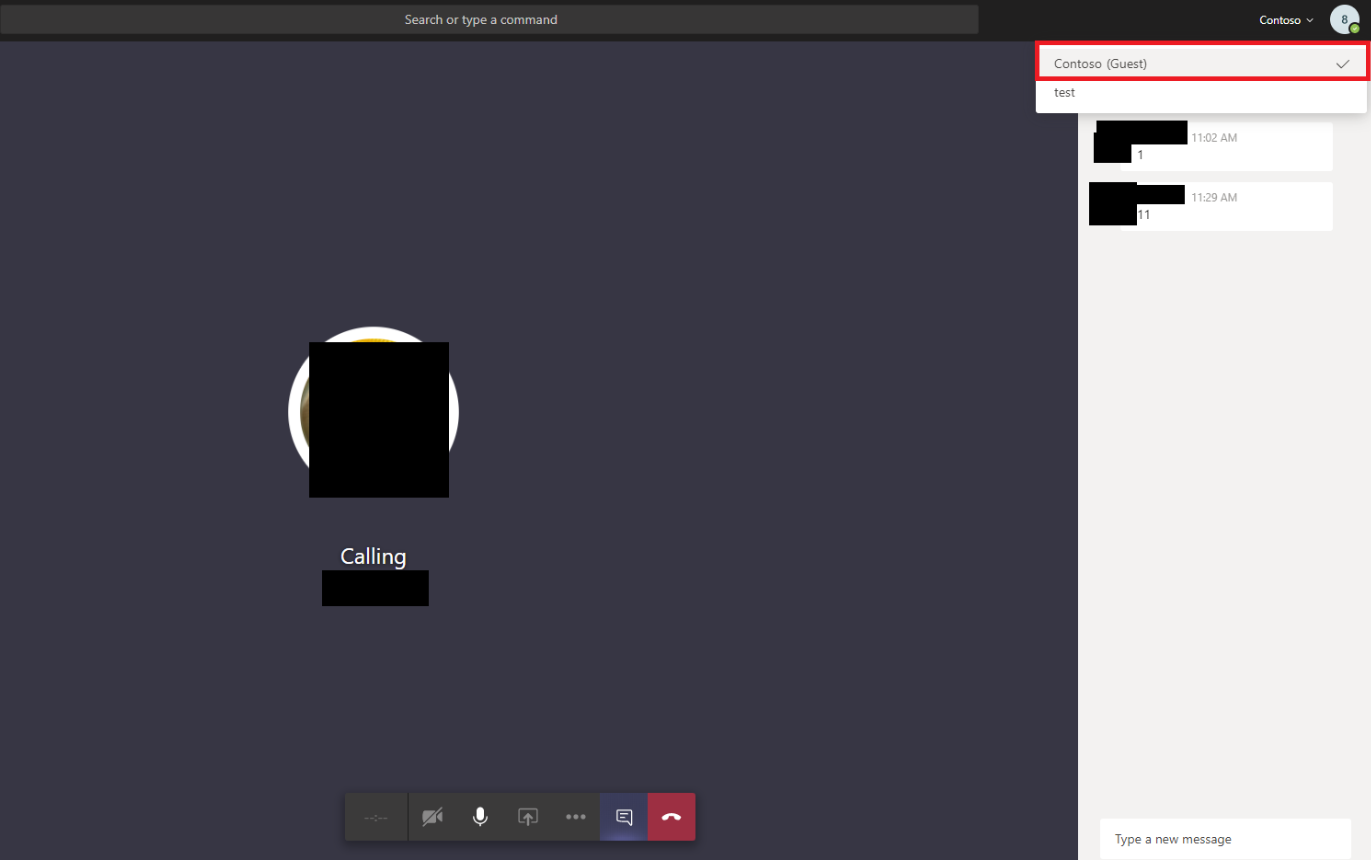Screen dimensions: 1372x861
Task: Toggle the conversation chat panel
Action: click(624, 817)
